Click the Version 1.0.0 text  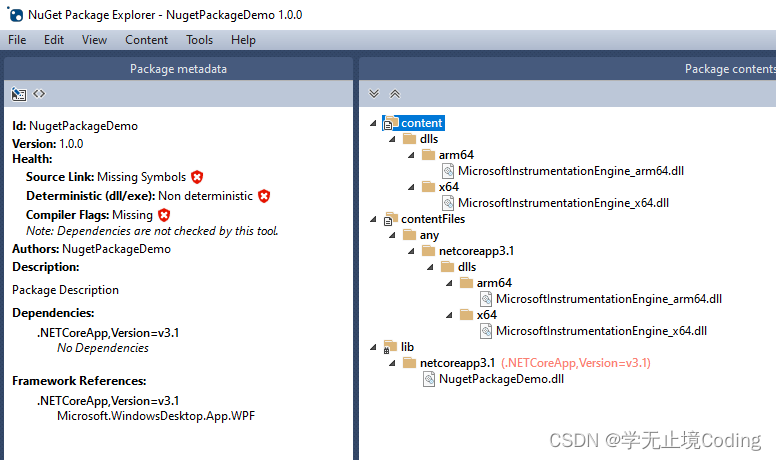pyautogui.click(x=48, y=144)
